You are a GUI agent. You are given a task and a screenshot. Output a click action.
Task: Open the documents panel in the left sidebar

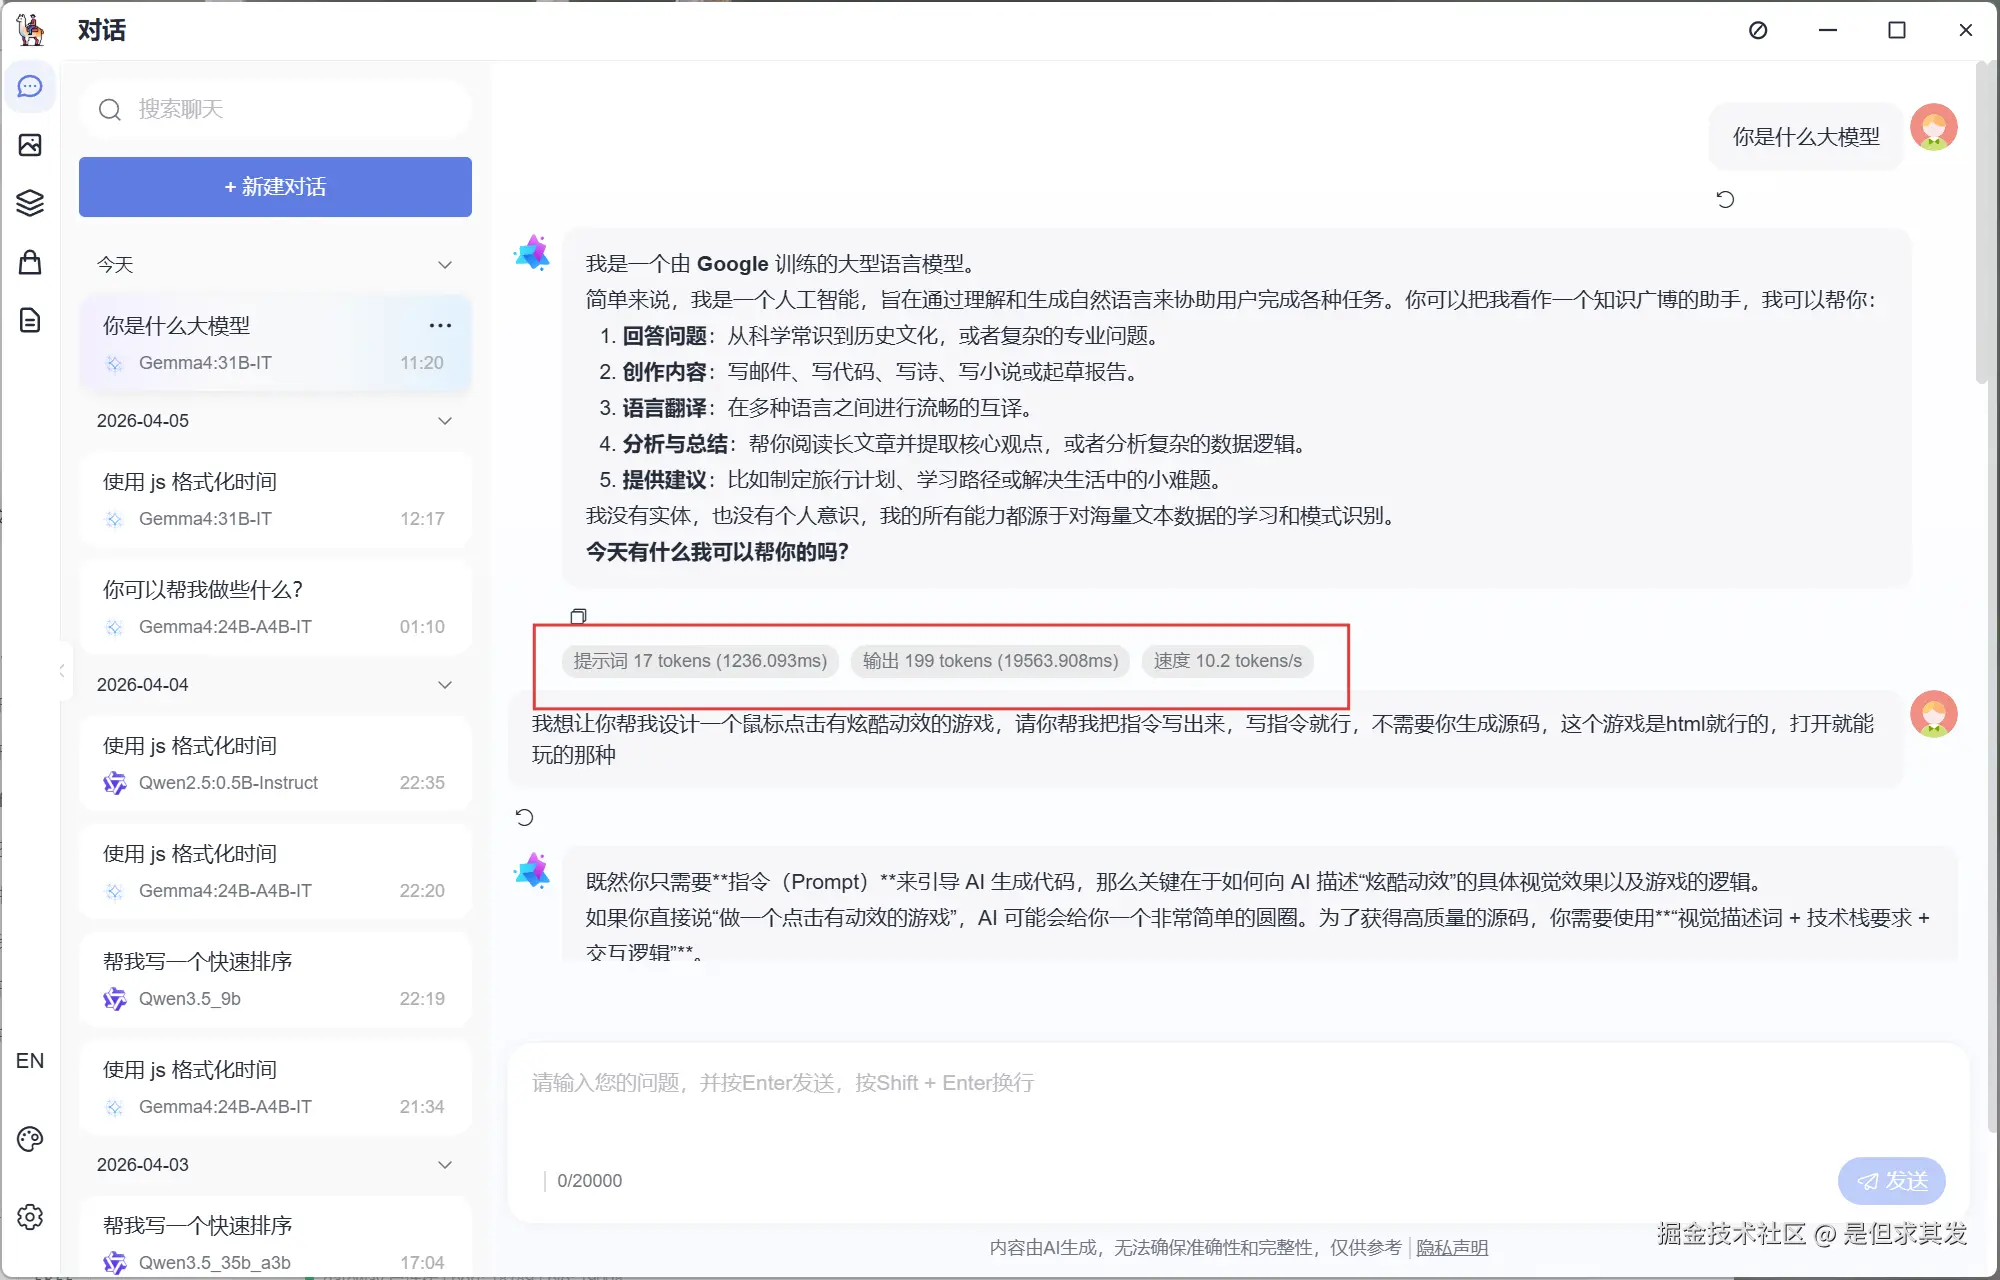[x=30, y=320]
